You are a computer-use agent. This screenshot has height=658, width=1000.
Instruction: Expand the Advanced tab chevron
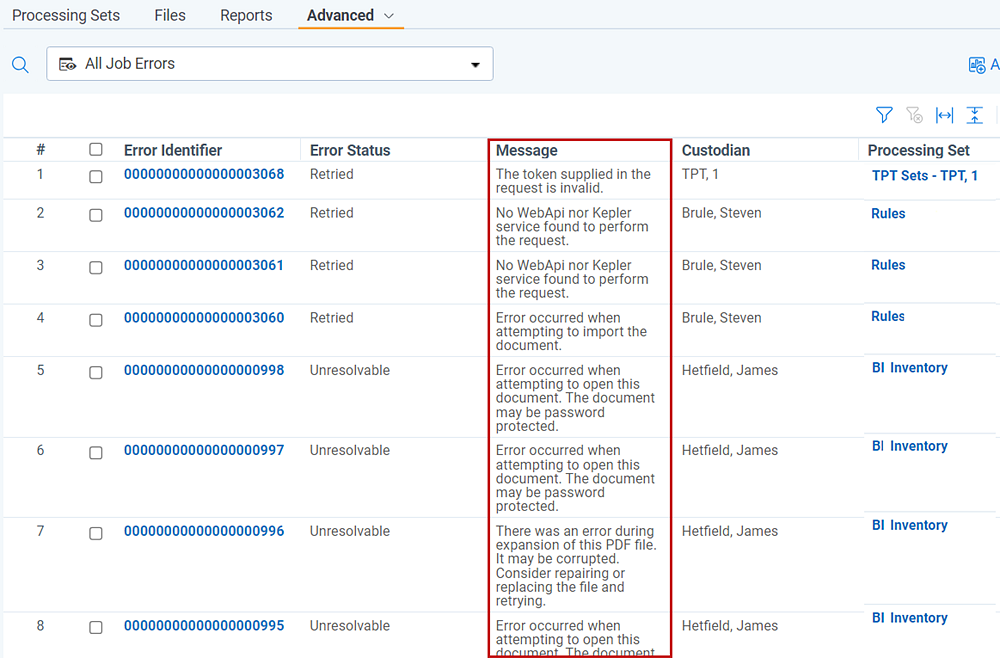pyautogui.click(x=389, y=16)
